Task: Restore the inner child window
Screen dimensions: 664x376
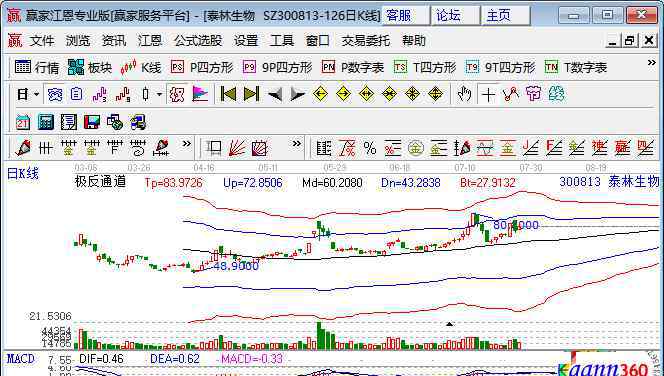Action: (x=630, y=41)
